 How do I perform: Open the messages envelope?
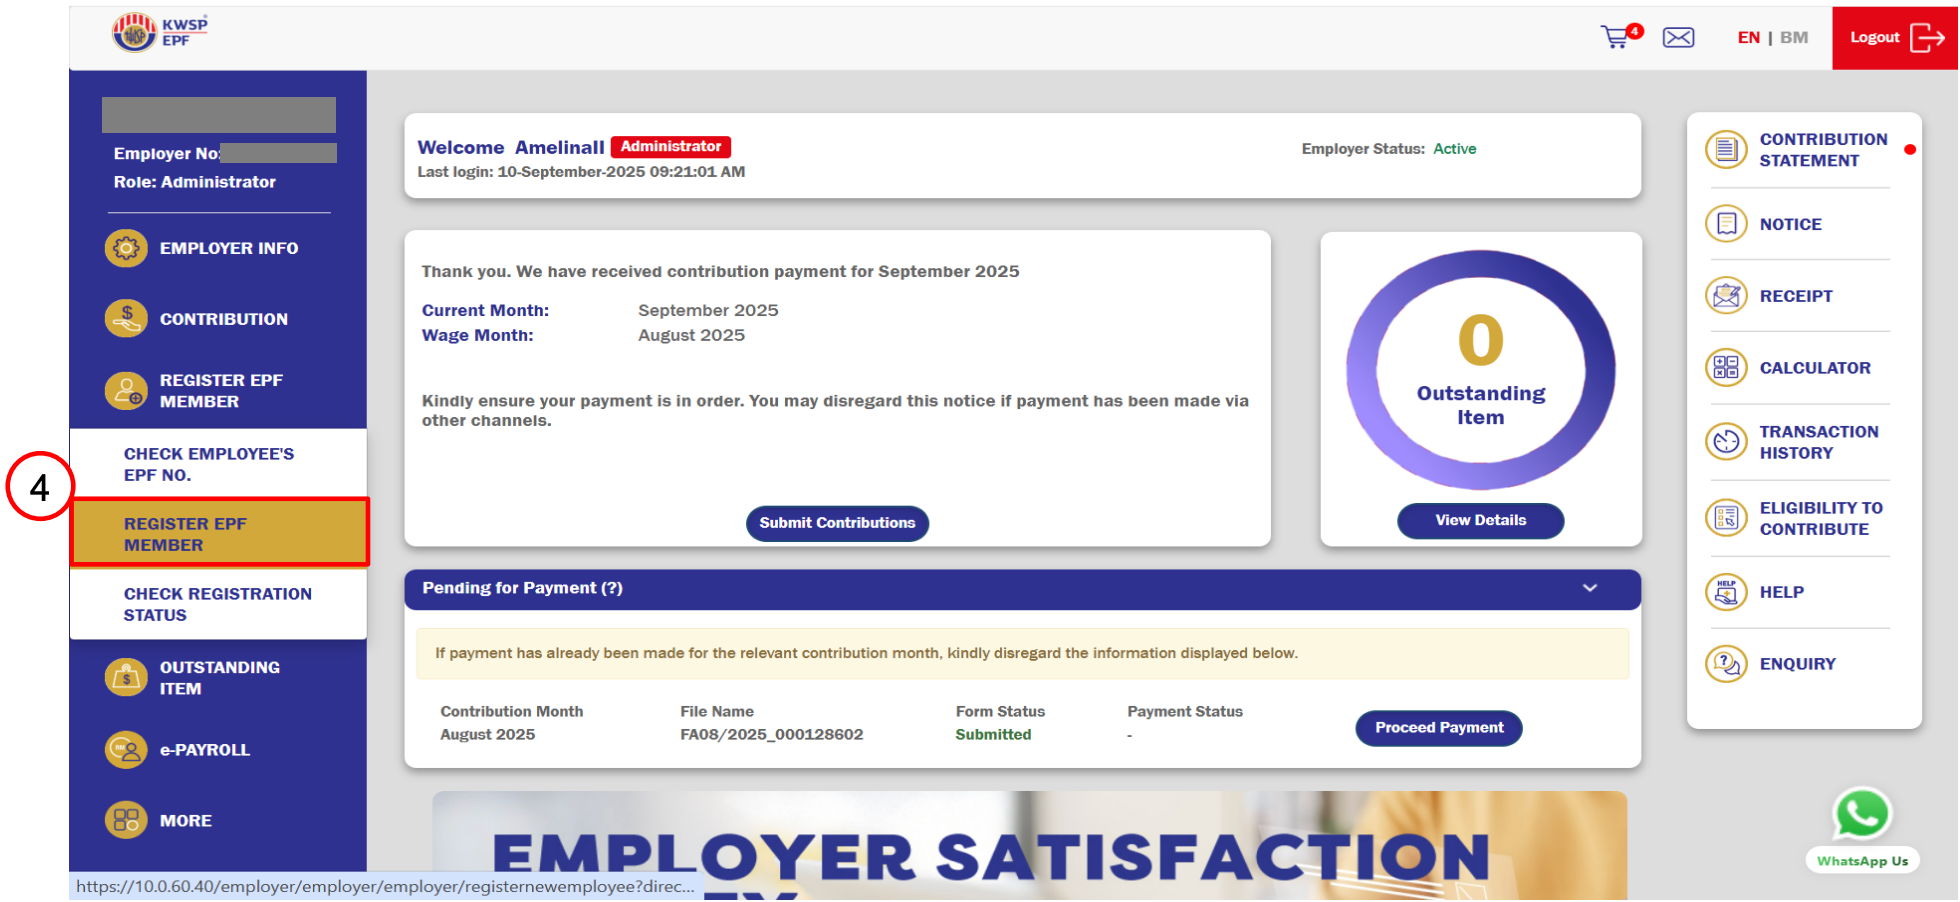click(x=1678, y=37)
